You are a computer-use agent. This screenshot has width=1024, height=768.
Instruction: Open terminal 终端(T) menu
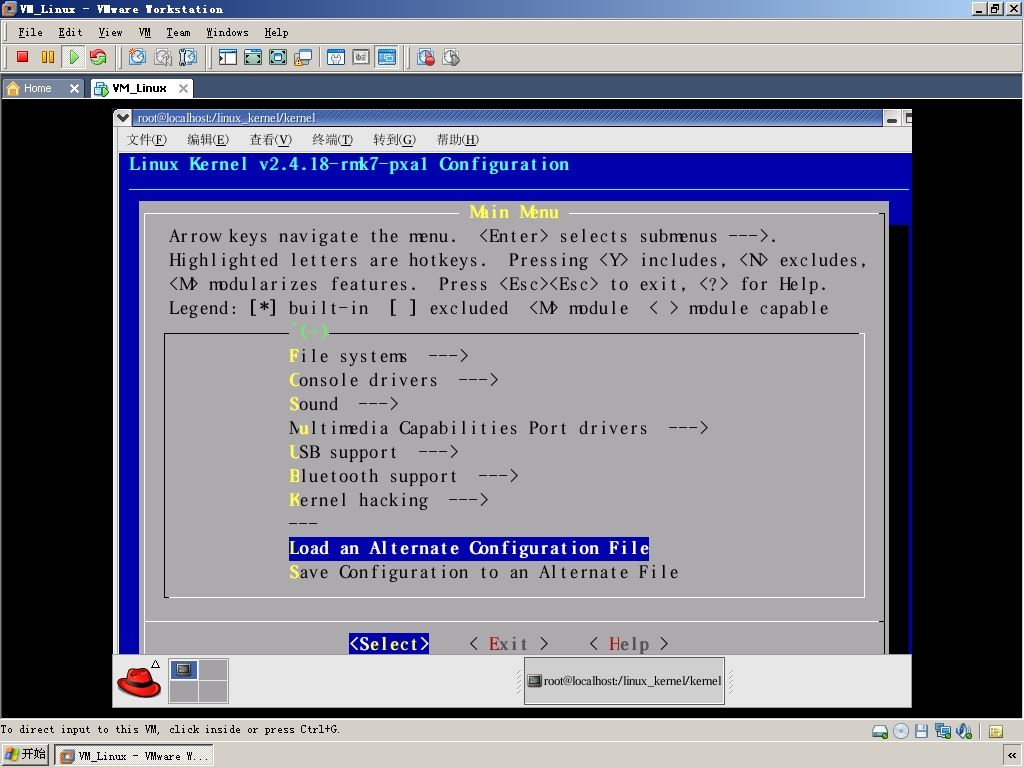tap(332, 139)
